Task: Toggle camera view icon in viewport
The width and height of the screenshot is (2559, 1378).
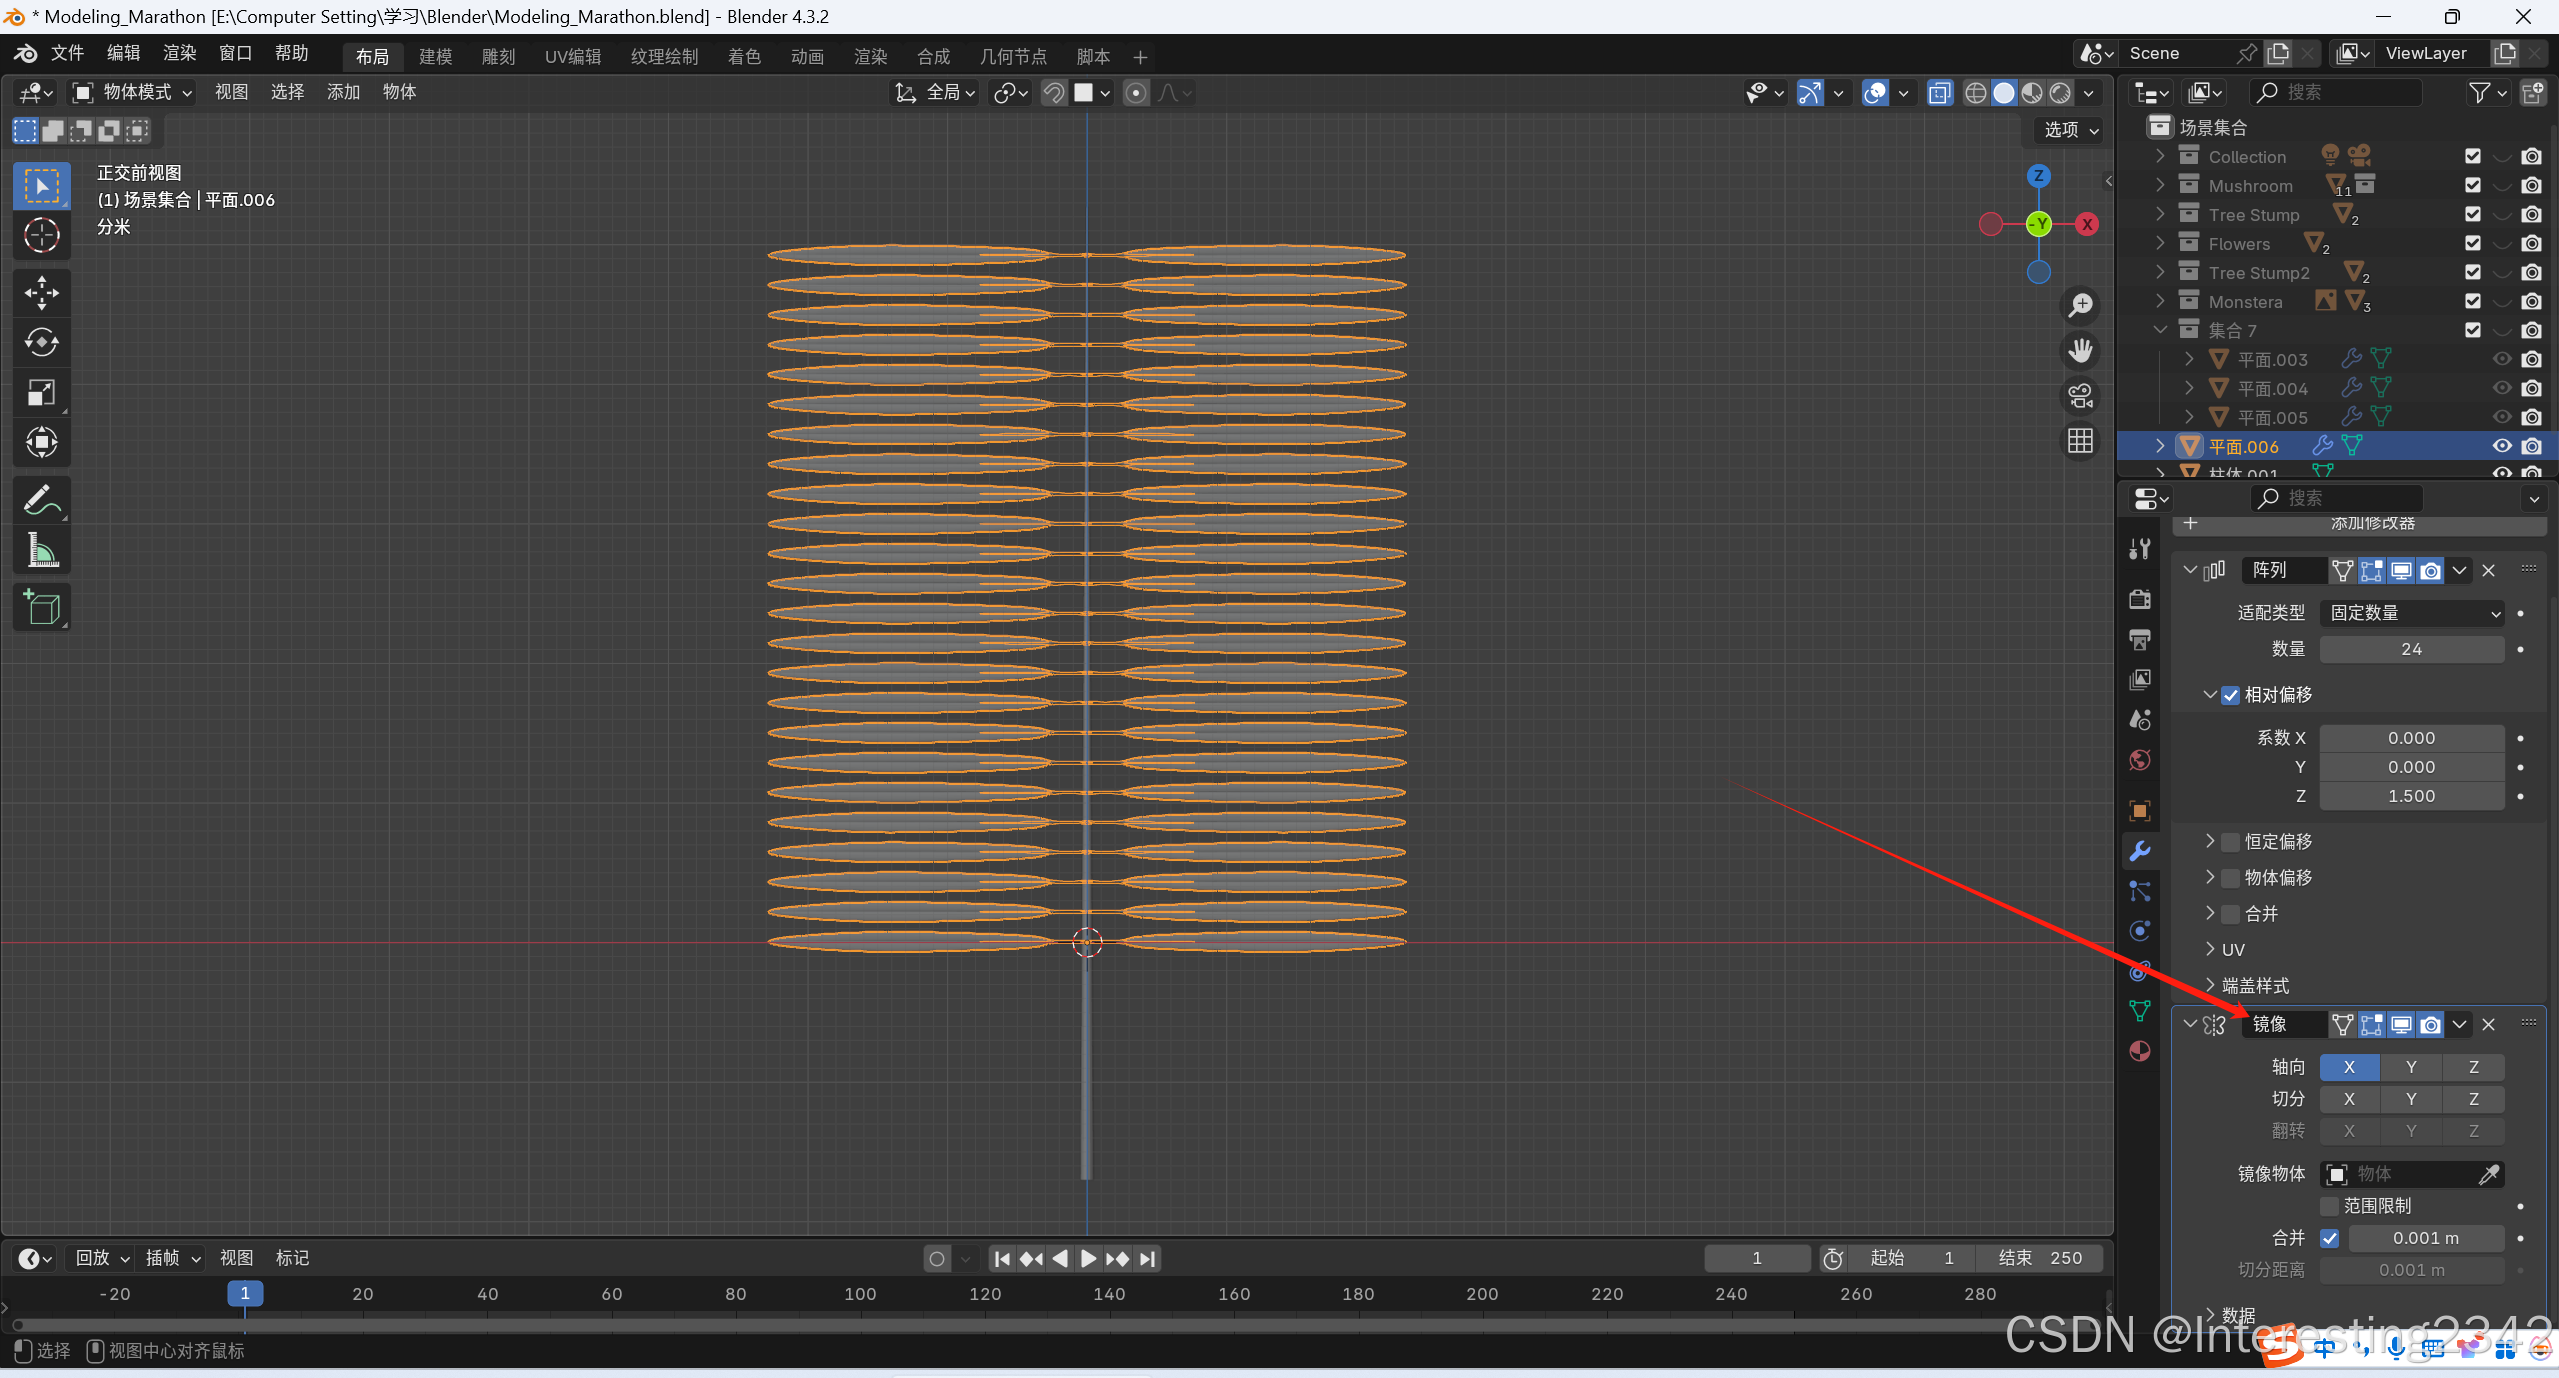Action: click(x=2080, y=396)
